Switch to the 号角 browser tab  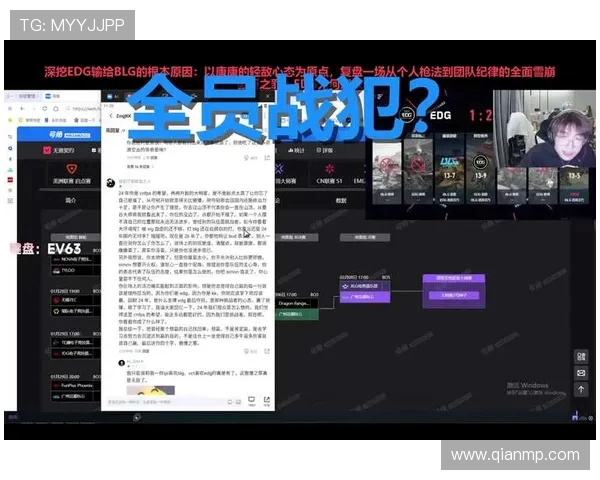tap(54, 96)
